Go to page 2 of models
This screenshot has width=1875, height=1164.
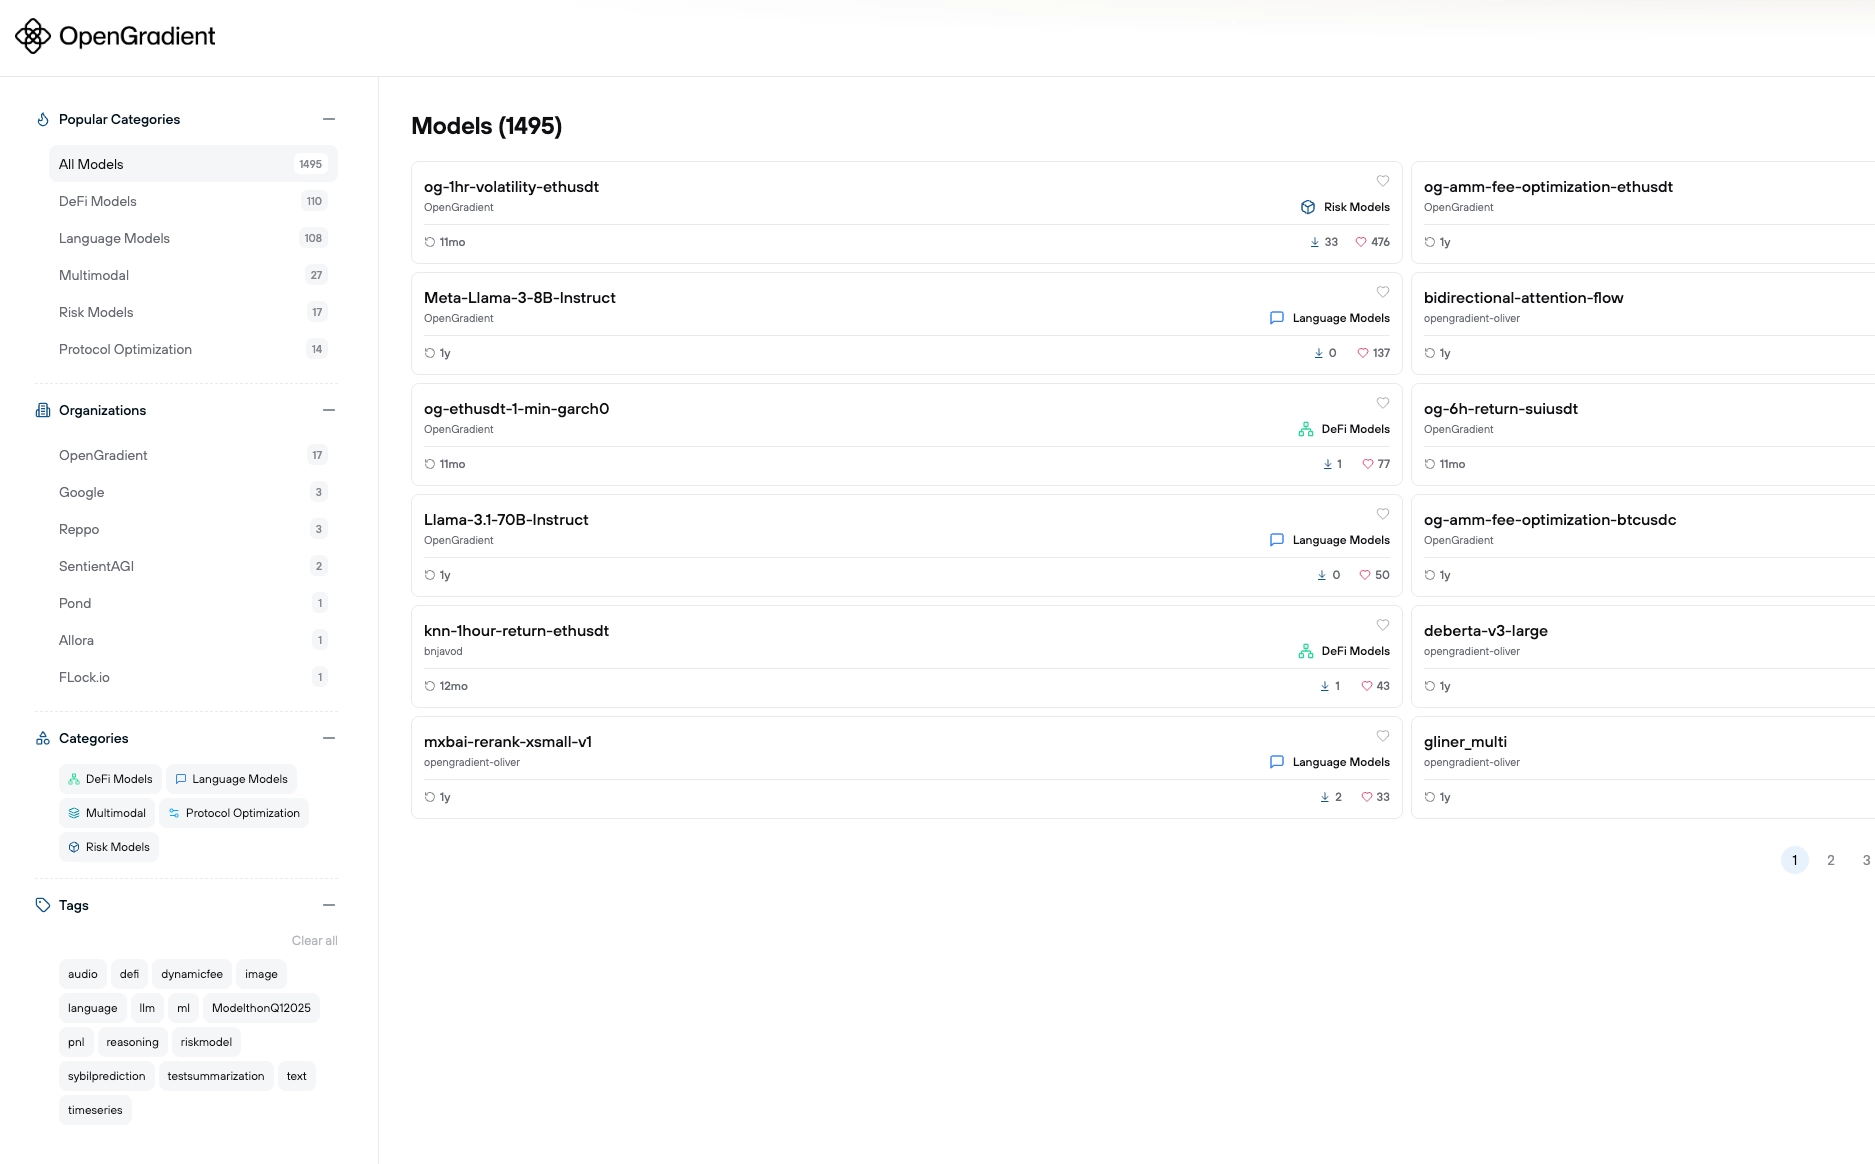[x=1830, y=860]
